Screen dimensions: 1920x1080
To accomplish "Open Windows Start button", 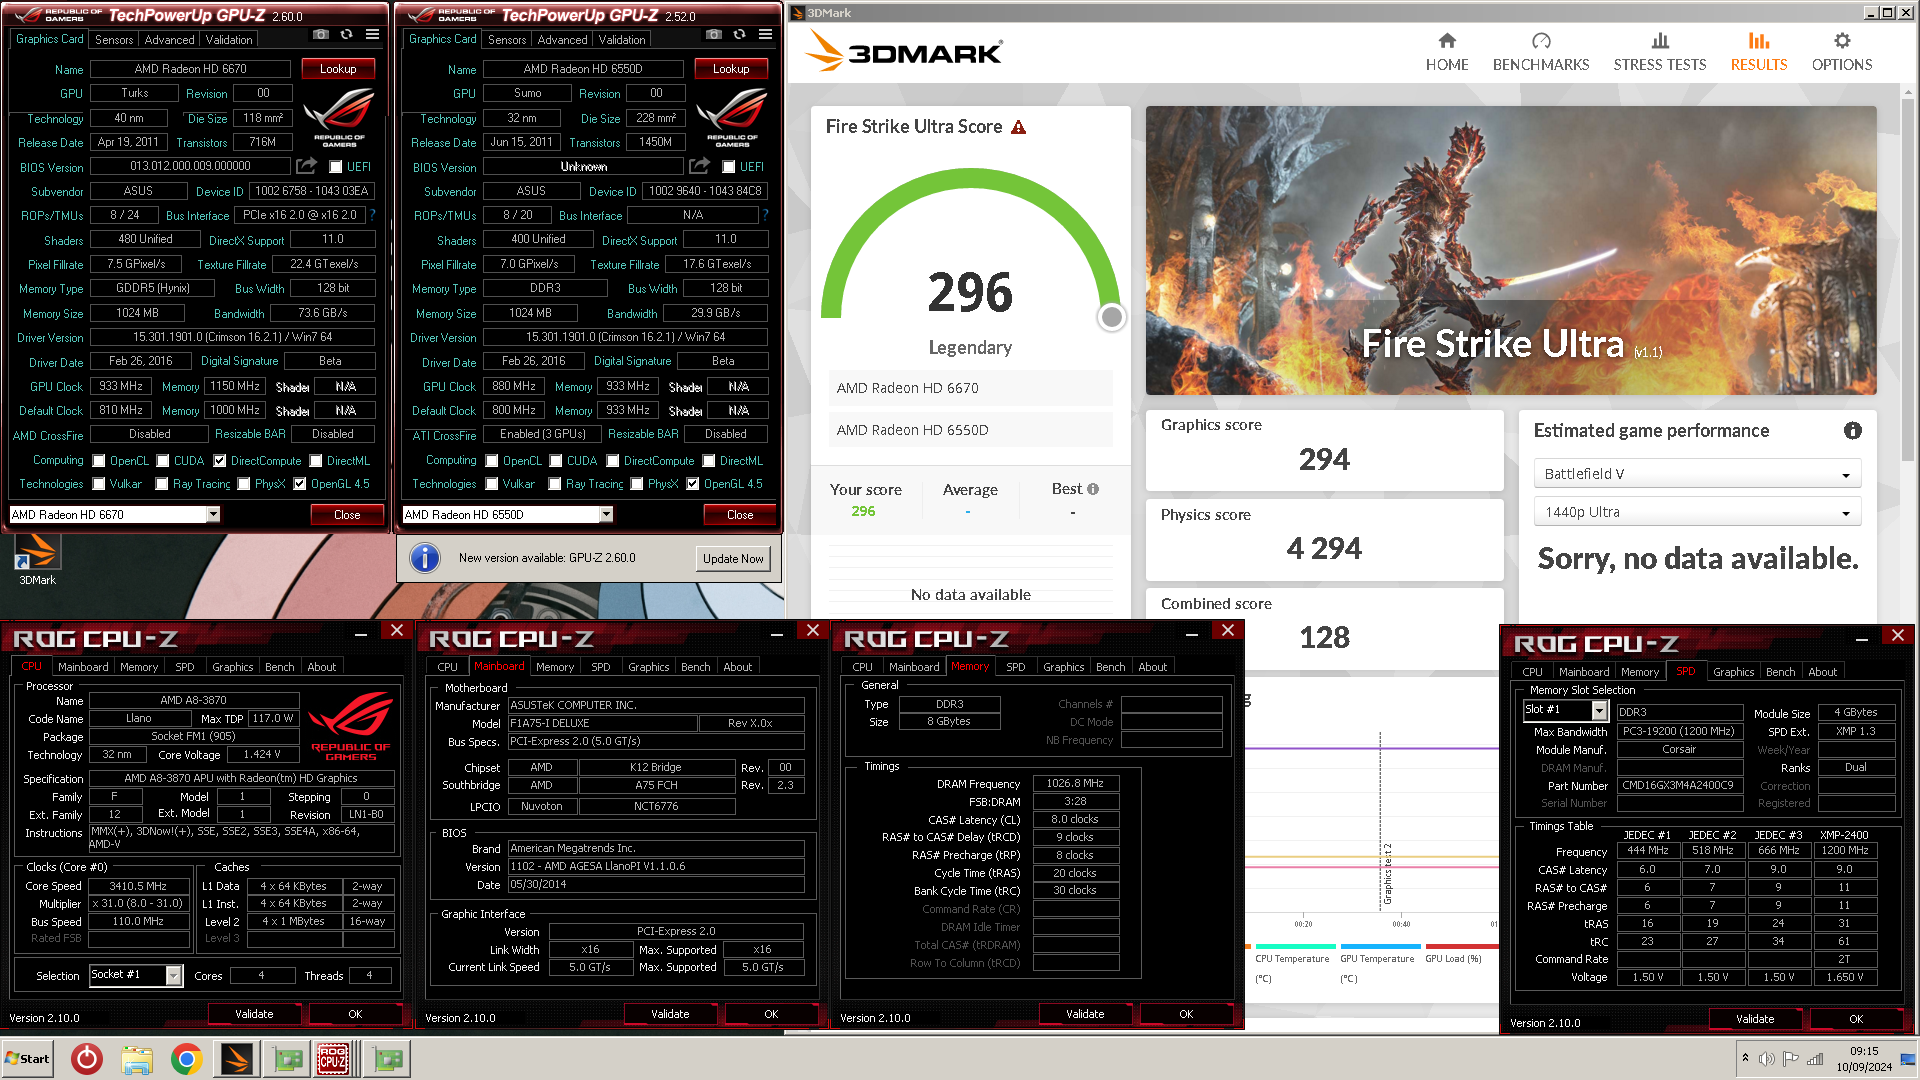I will (x=27, y=1059).
